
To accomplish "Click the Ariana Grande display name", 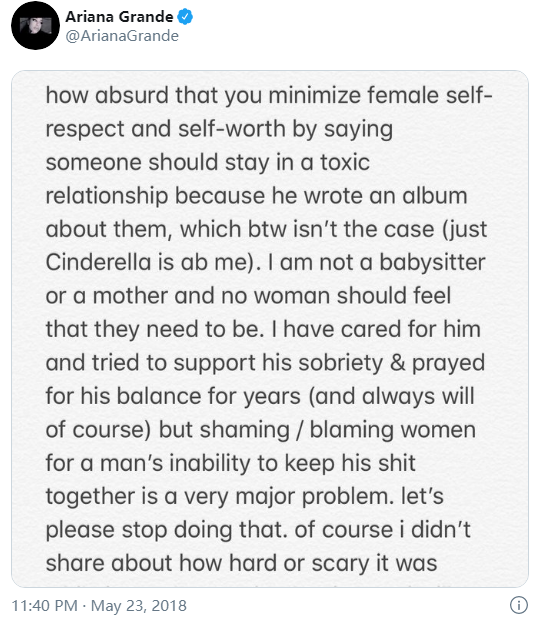I will (119, 17).
